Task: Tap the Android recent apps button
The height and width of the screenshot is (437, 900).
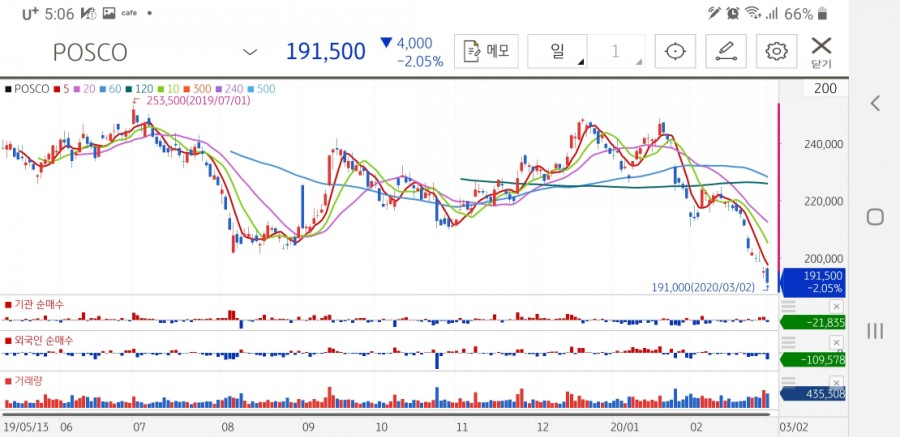Action: tap(875, 331)
